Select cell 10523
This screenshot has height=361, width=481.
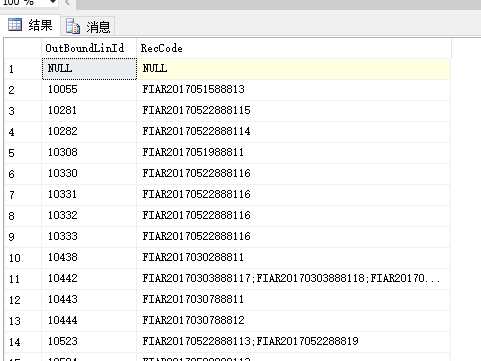89,342
